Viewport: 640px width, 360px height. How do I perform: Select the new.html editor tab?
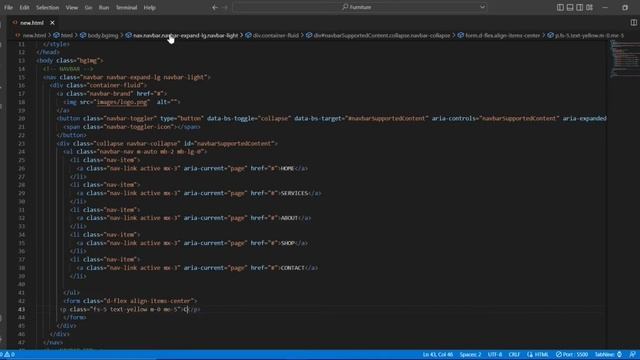pyautogui.click(x=31, y=23)
